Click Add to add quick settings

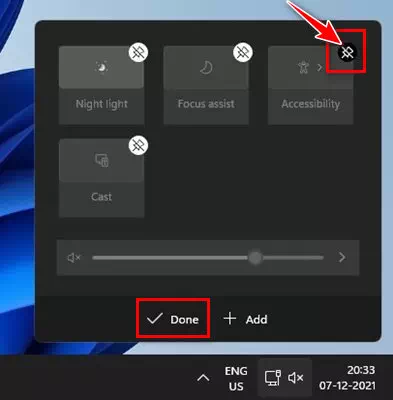coord(246,319)
